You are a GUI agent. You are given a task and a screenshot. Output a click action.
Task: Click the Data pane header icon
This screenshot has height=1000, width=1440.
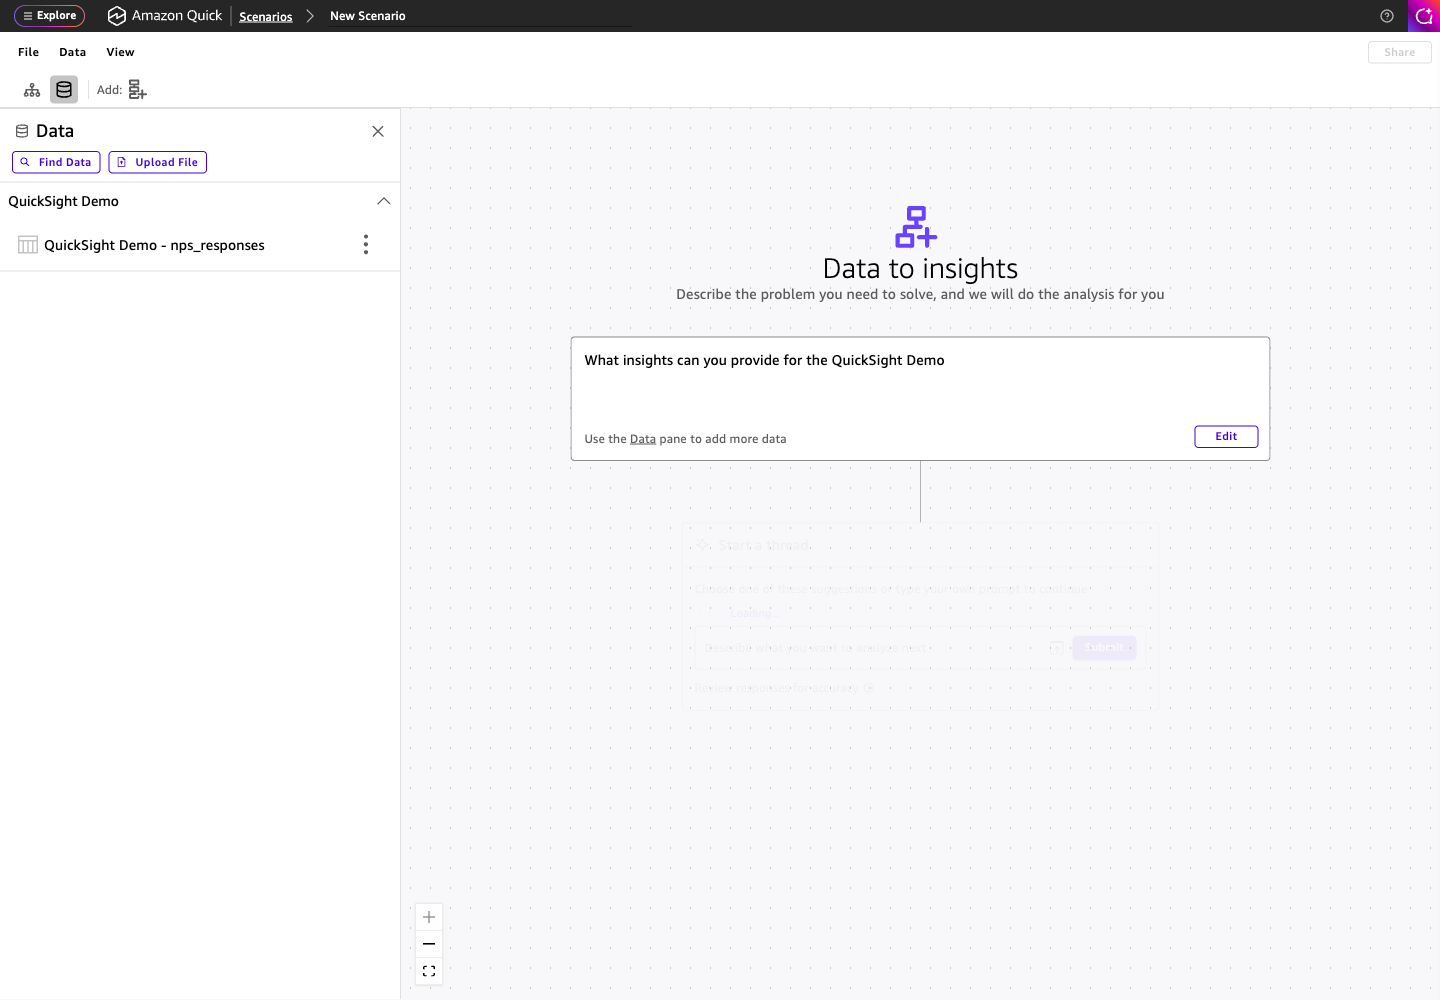pyautogui.click(x=22, y=131)
